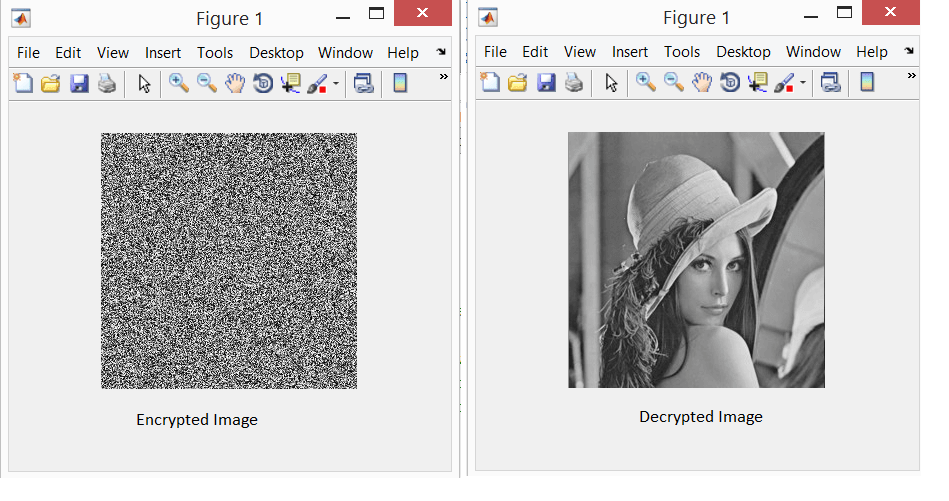Viewport: 949px width, 501px height.
Task: Open Edit menu in right window
Action: (535, 52)
